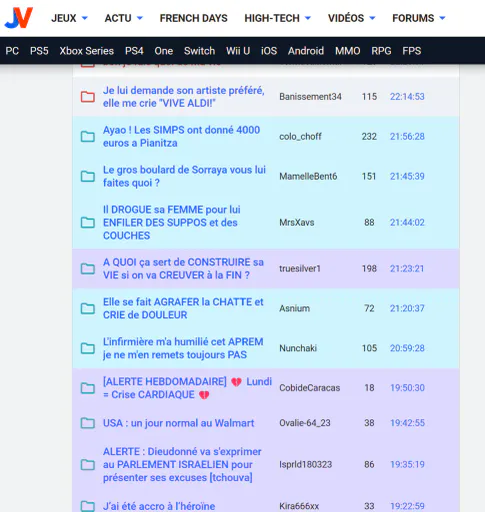Open topic 'J'ai été accro à l'héroïne'
The height and width of the screenshot is (512, 485).
[x=159, y=506]
